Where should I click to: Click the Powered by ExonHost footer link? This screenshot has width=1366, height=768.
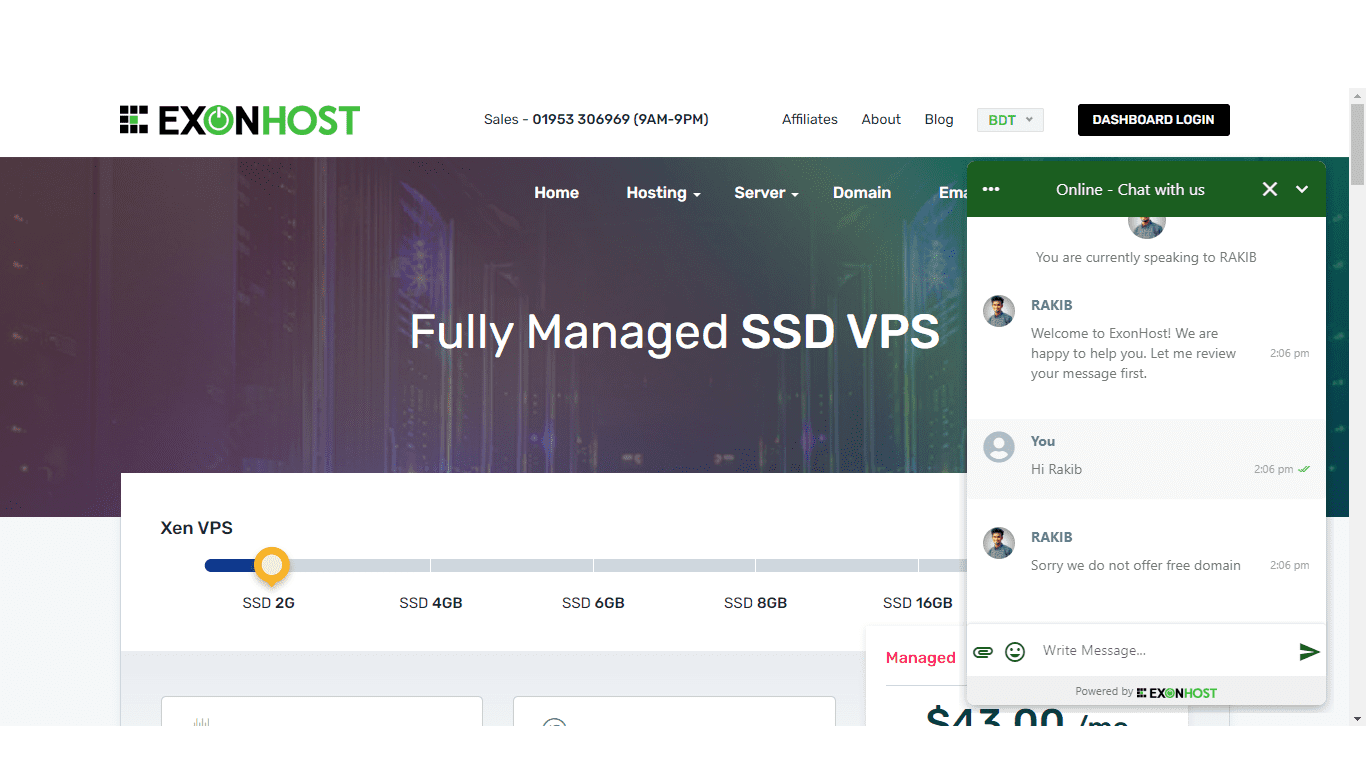pyautogui.click(x=1146, y=692)
